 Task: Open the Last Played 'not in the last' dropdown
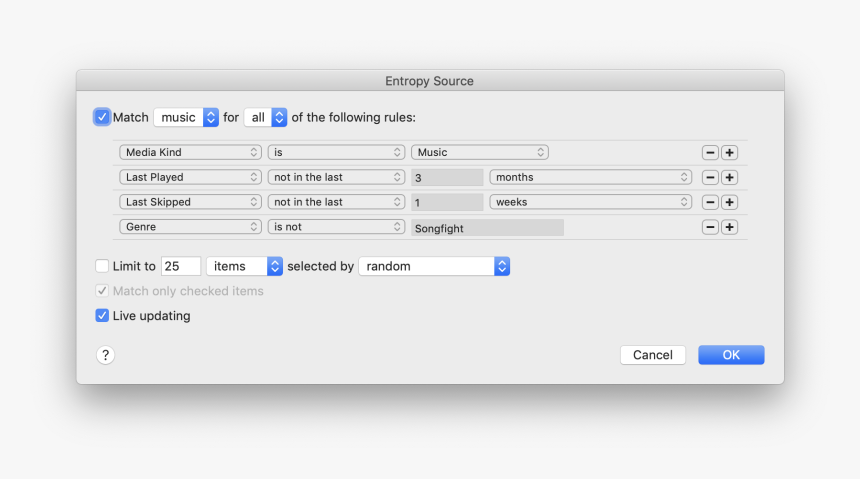pyautogui.click(x=336, y=177)
